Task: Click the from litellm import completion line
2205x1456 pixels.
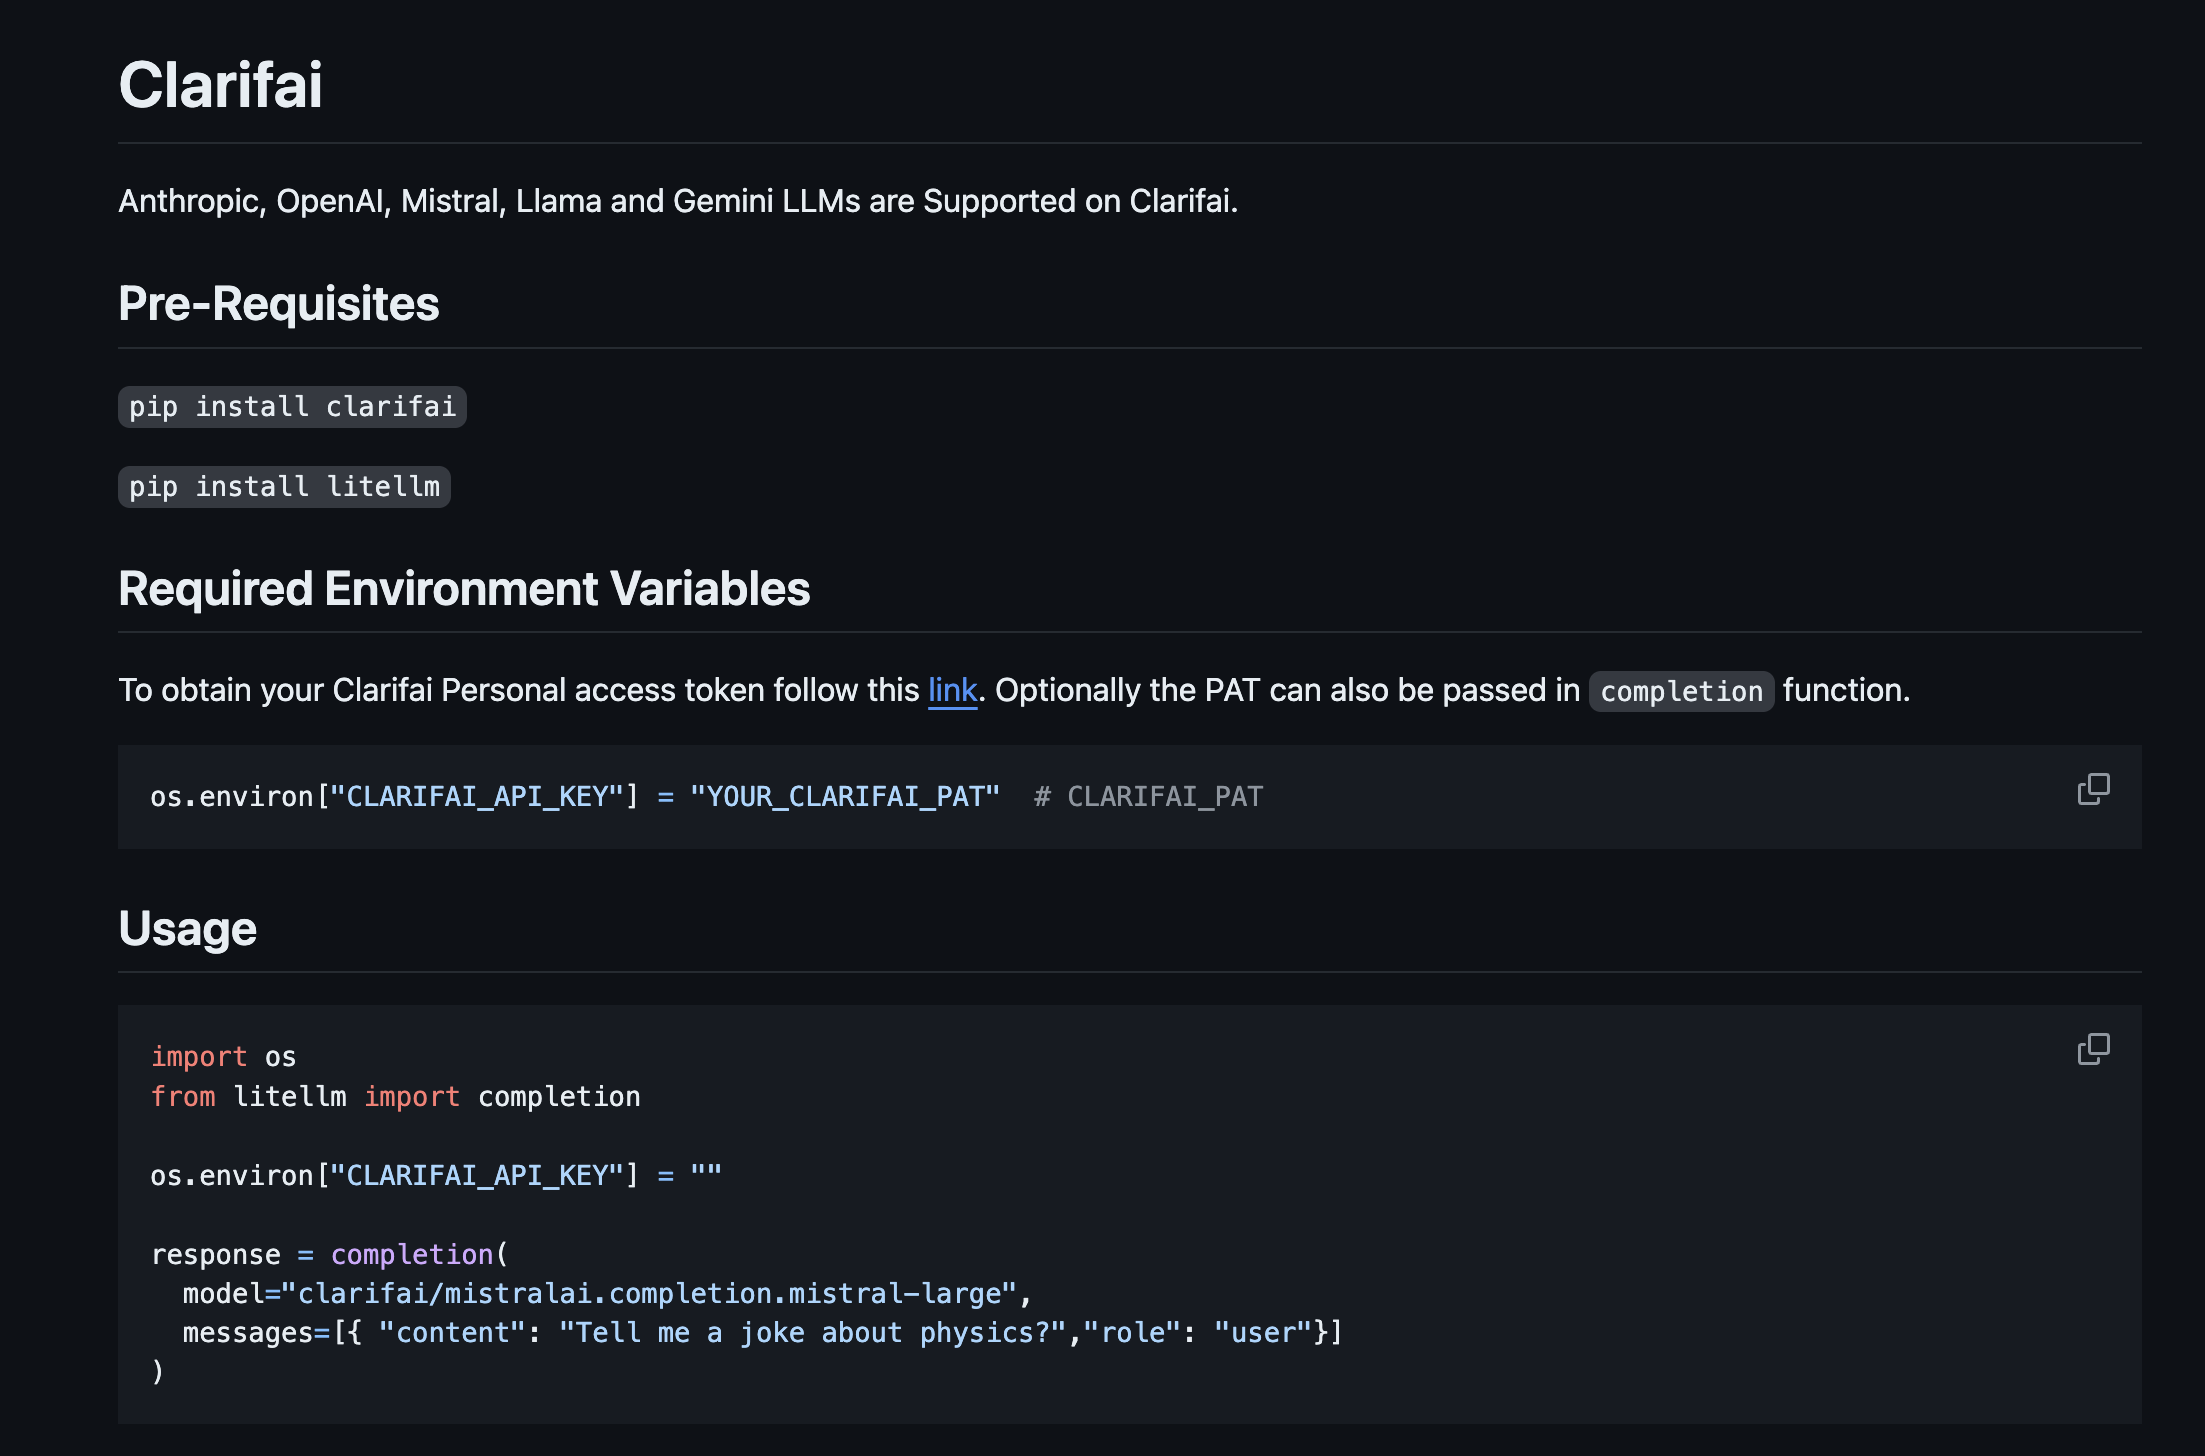Action: point(396,1097)
